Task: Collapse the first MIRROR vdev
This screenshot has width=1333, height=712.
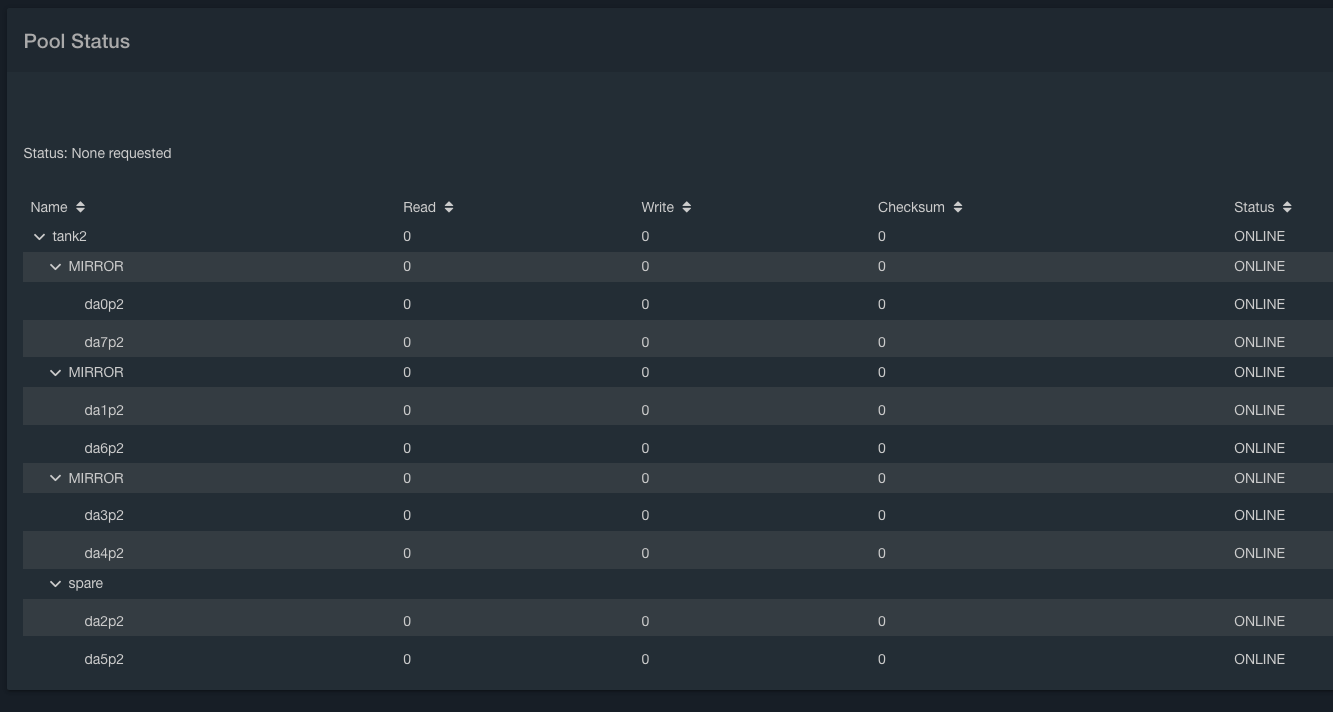Action: tap(56, 267)
